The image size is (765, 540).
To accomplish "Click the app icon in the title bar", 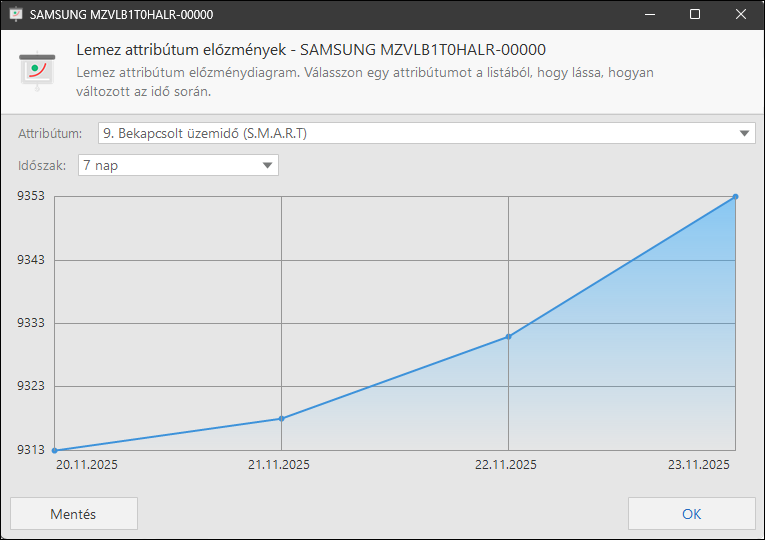I will pos(16,15).
